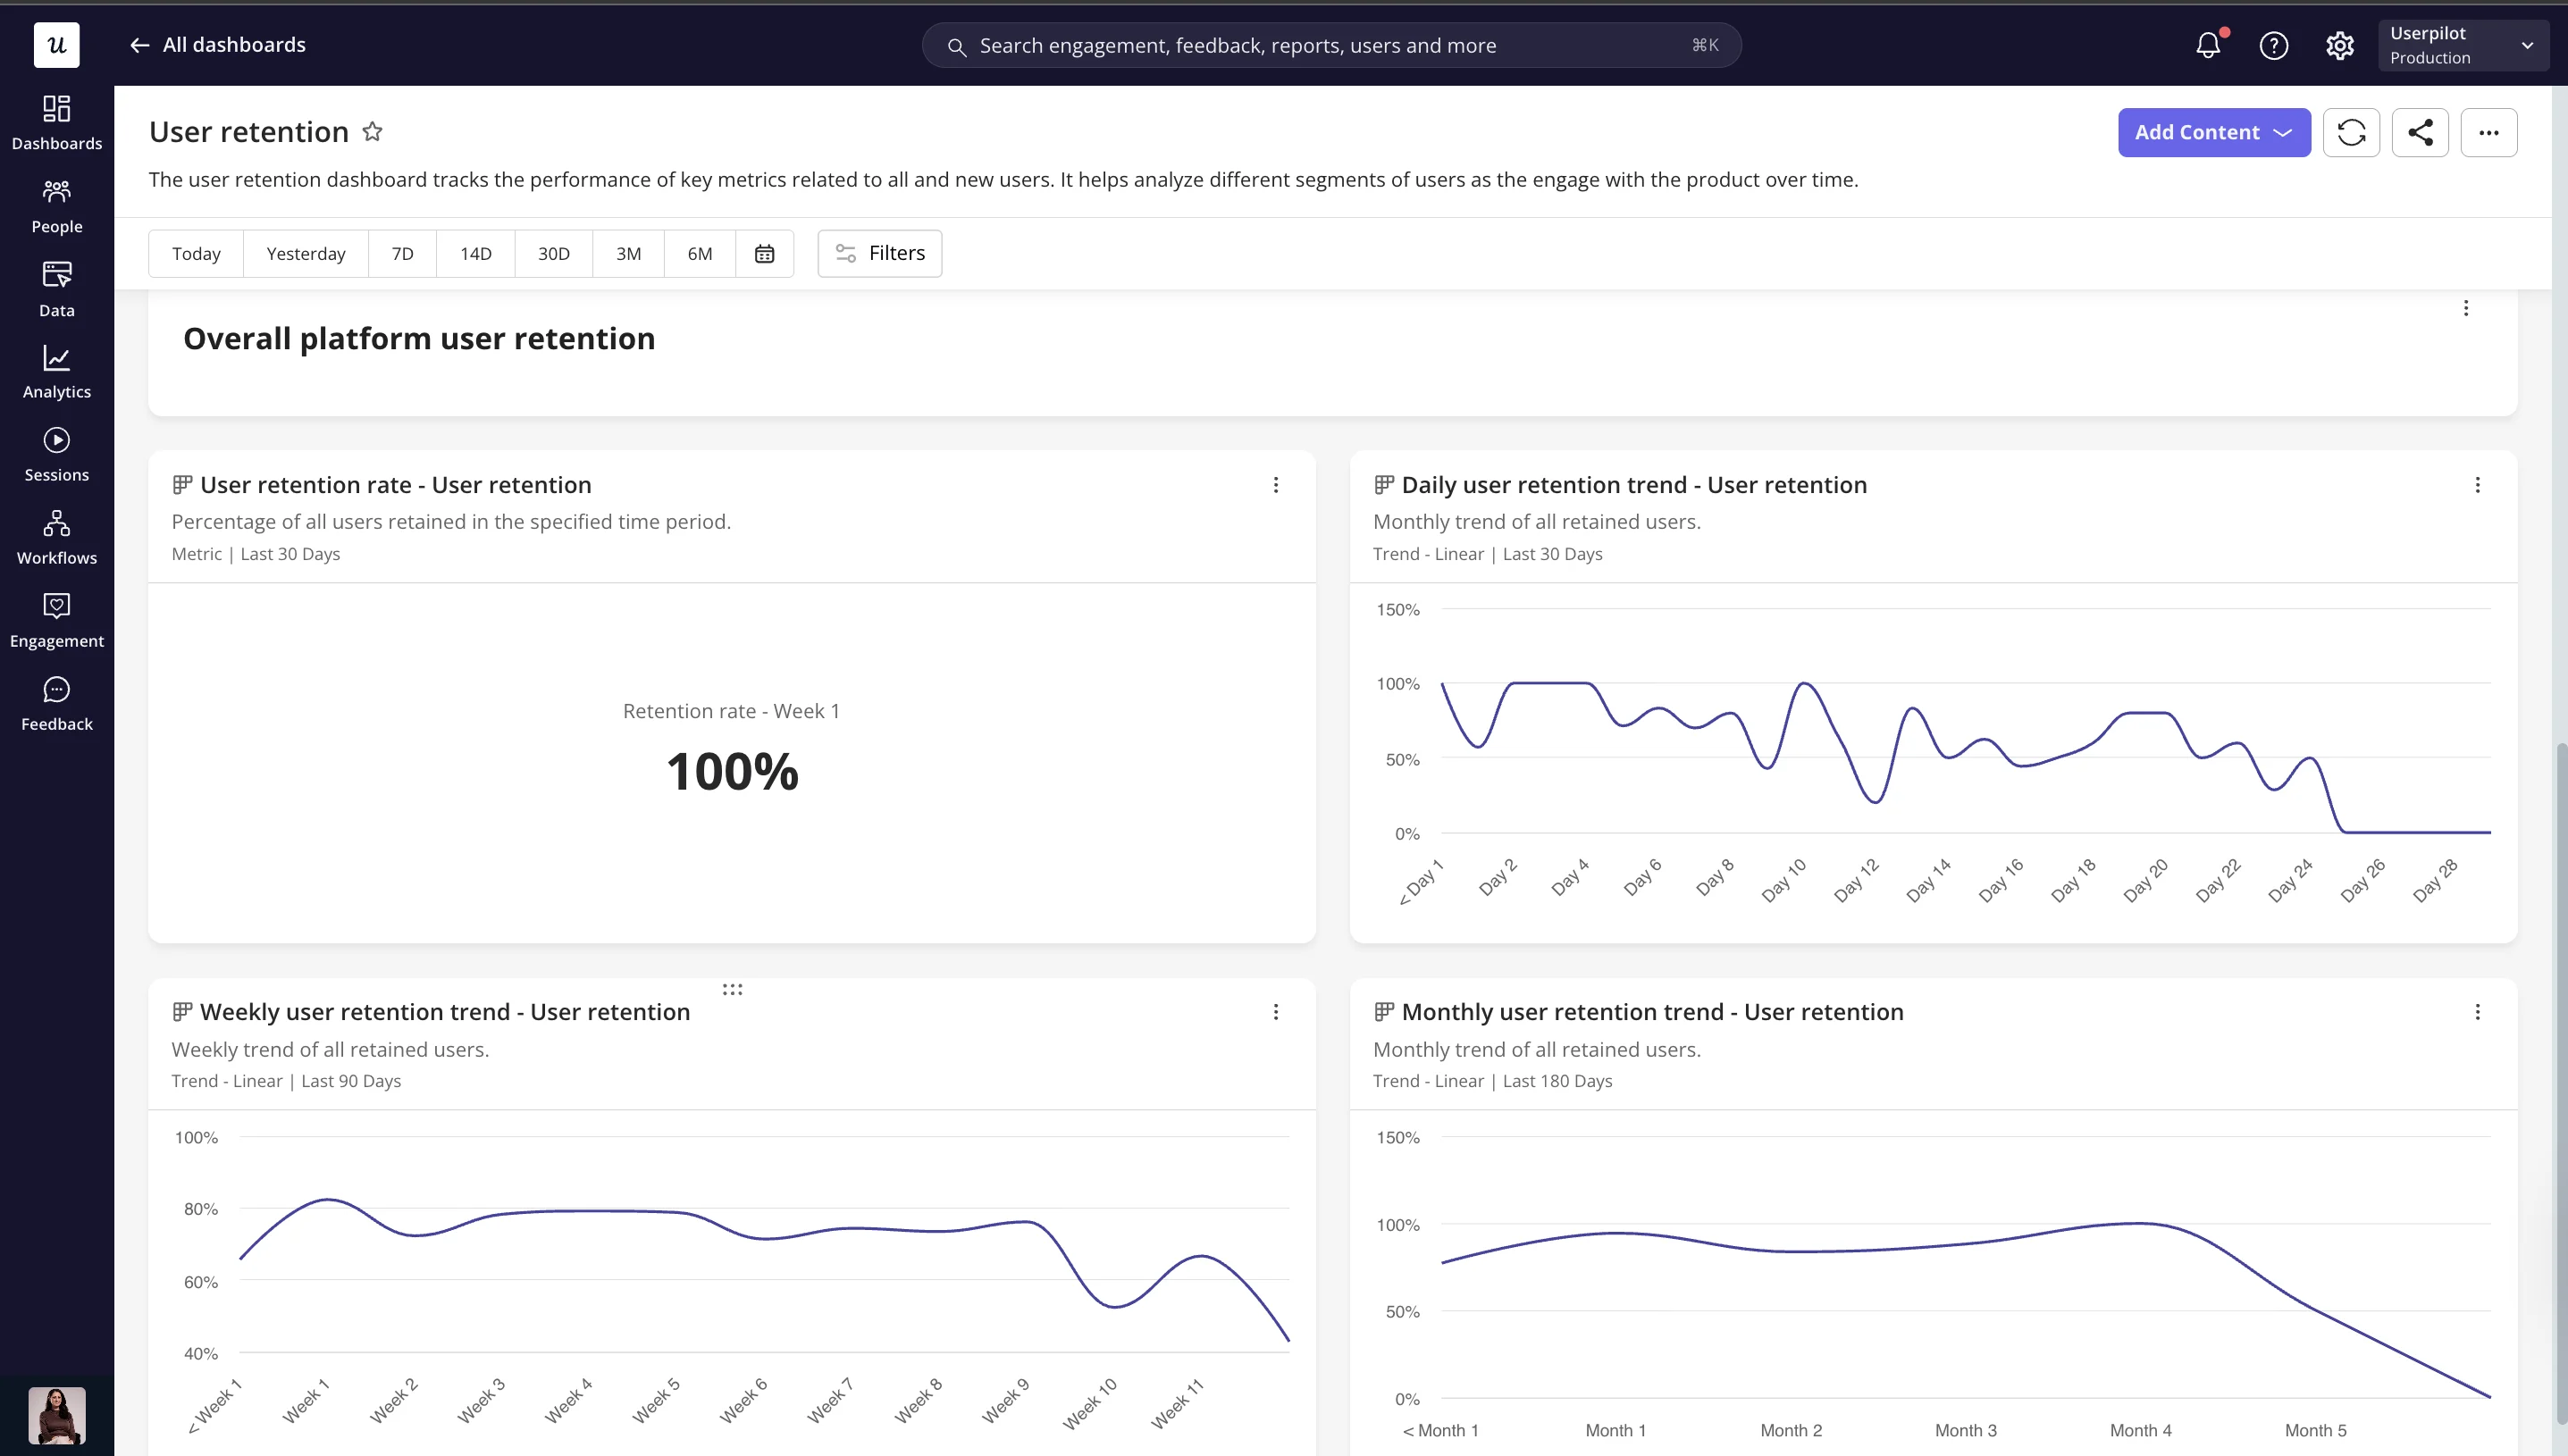Go back to All dashboards
Image resolution: width=2568 pixels, height=1456 pixels.
(x=218, y=45)
